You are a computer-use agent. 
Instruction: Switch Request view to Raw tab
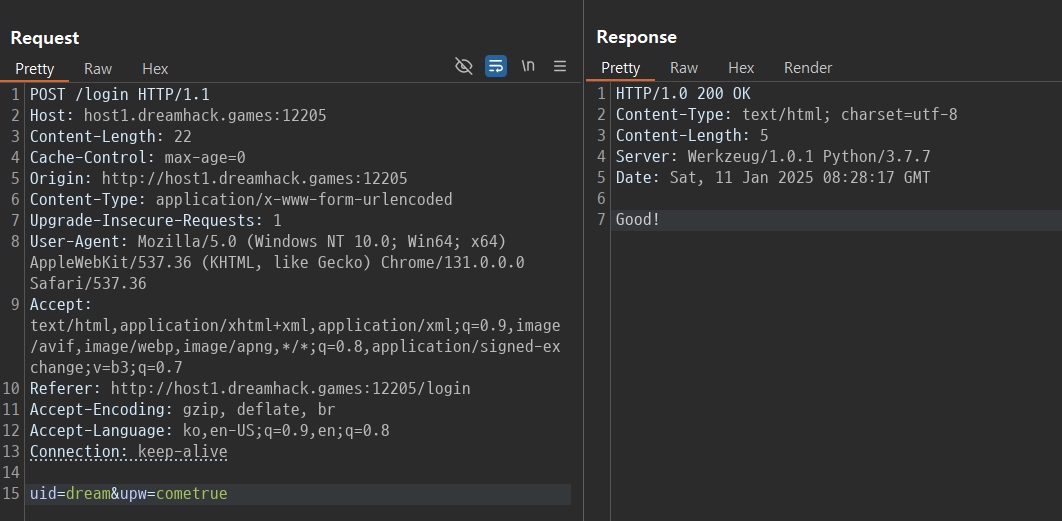[98, 68]
